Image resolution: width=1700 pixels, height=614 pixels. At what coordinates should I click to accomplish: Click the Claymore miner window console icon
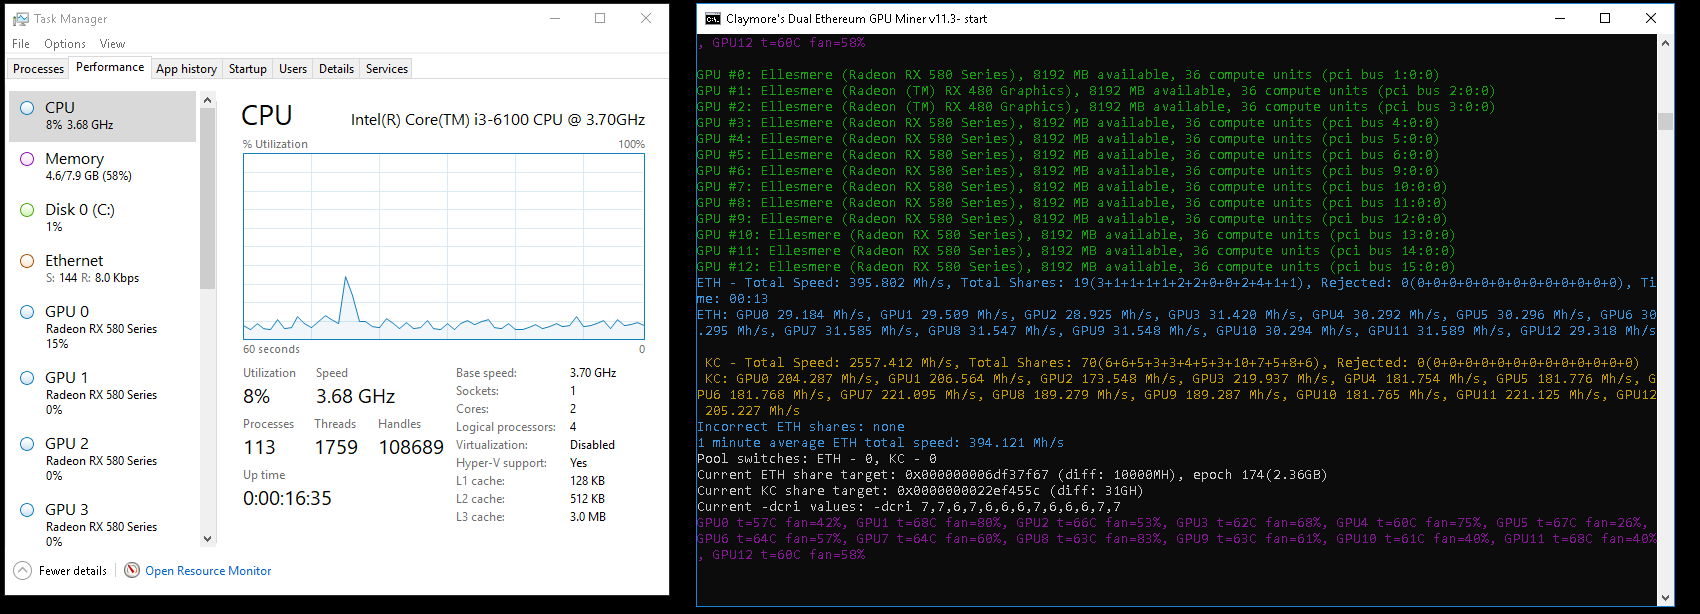(x=712, y=18)
